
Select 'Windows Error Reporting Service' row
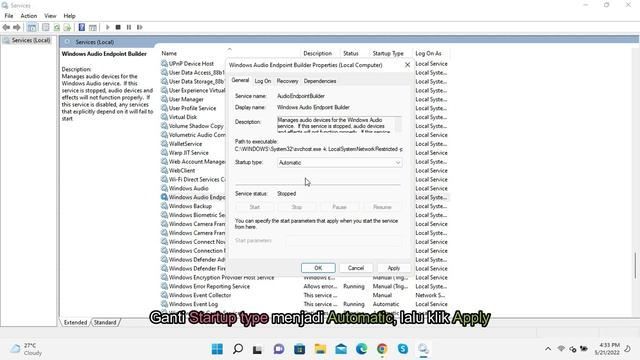[x=304, y=287]
